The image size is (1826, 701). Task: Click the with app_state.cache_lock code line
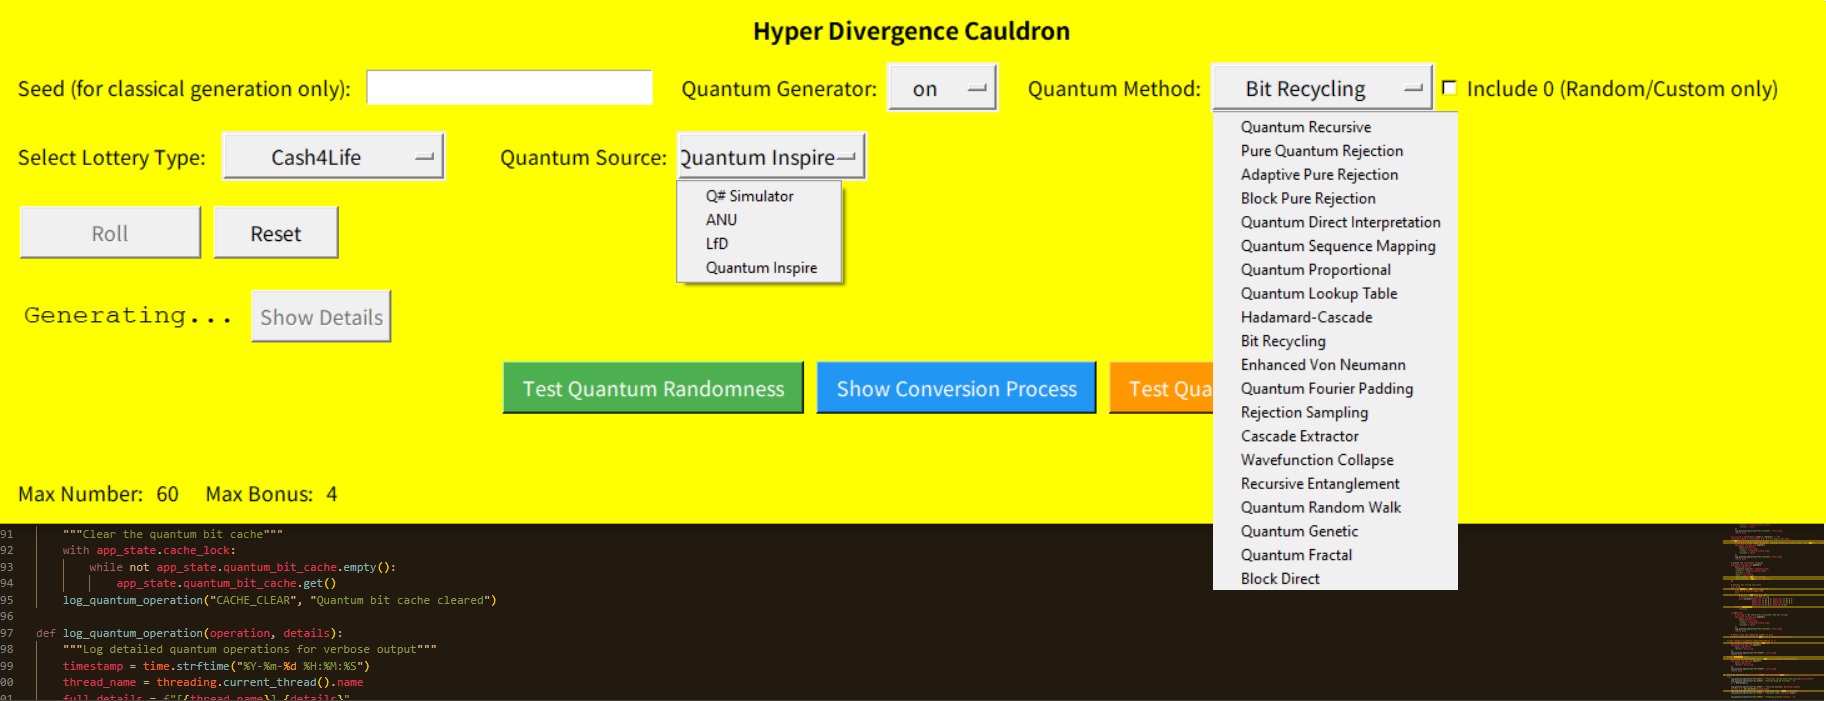pyautogui.click(x=149, y=550)
